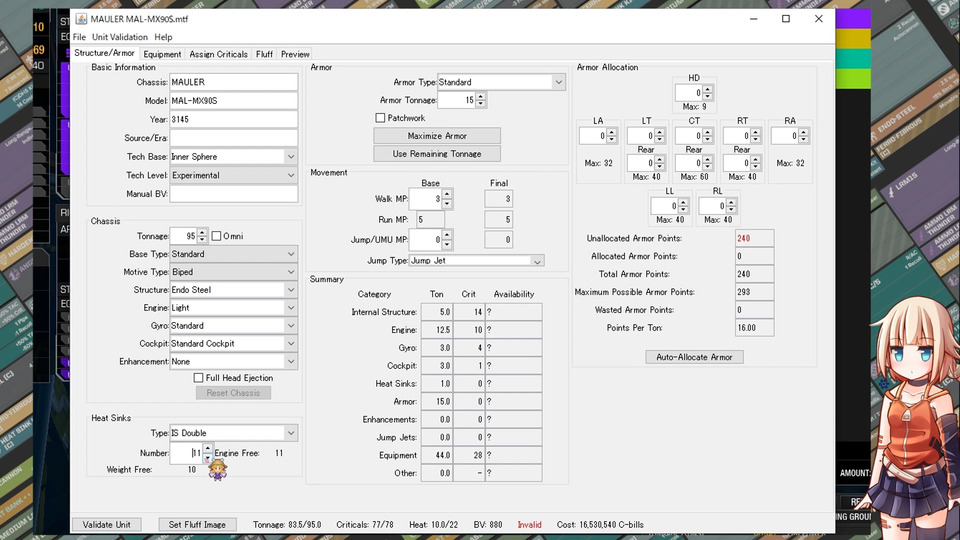Click the Java application icon in title bar
Image resolution: width=960 pixels, height=540 pixels.
80,19
